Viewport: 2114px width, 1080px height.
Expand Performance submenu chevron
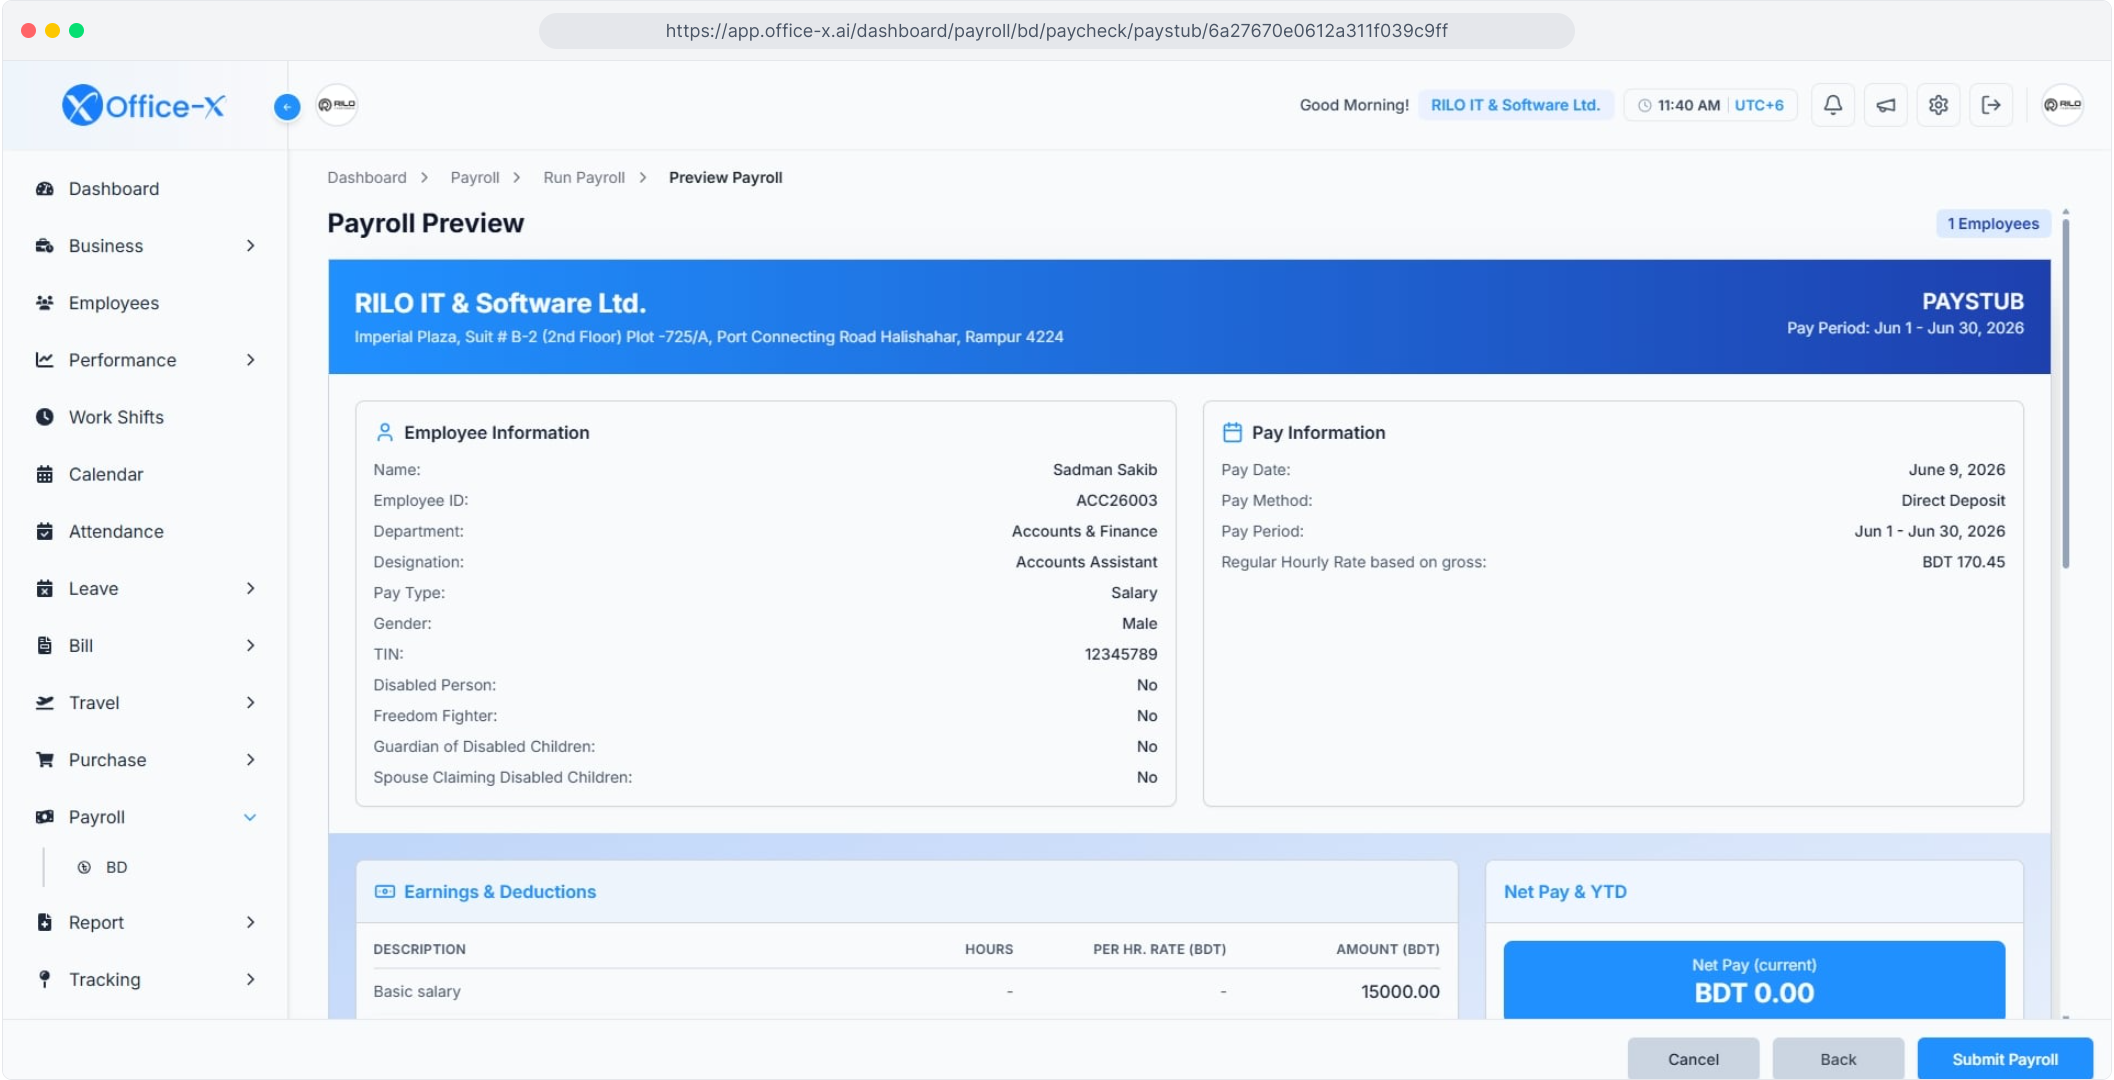coord(250,360)
